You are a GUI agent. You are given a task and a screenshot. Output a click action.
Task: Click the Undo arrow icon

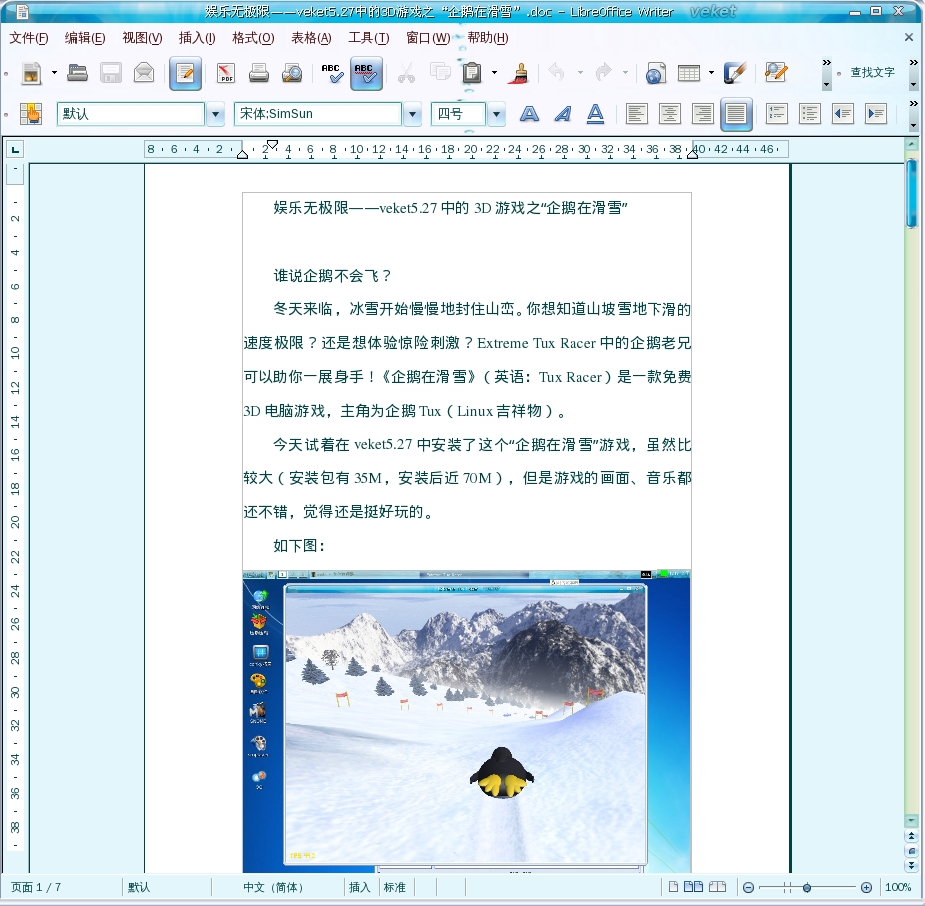tap(556, 73)
